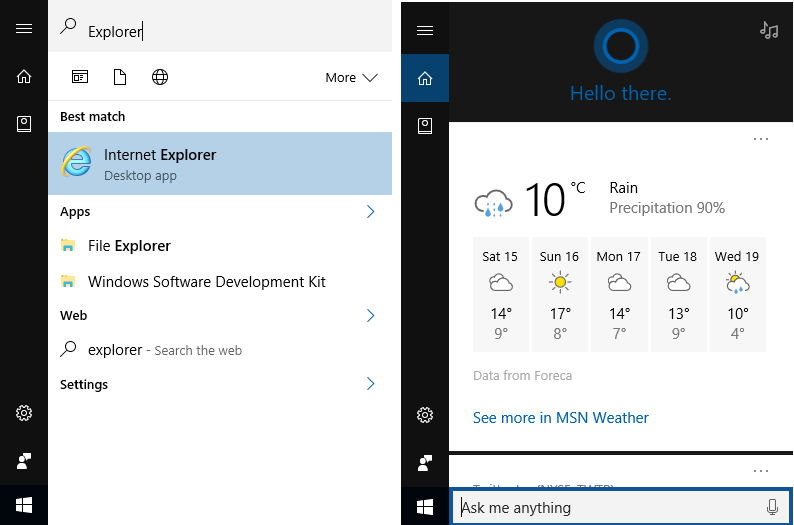Click Data from Foreca text

[522, 376]
